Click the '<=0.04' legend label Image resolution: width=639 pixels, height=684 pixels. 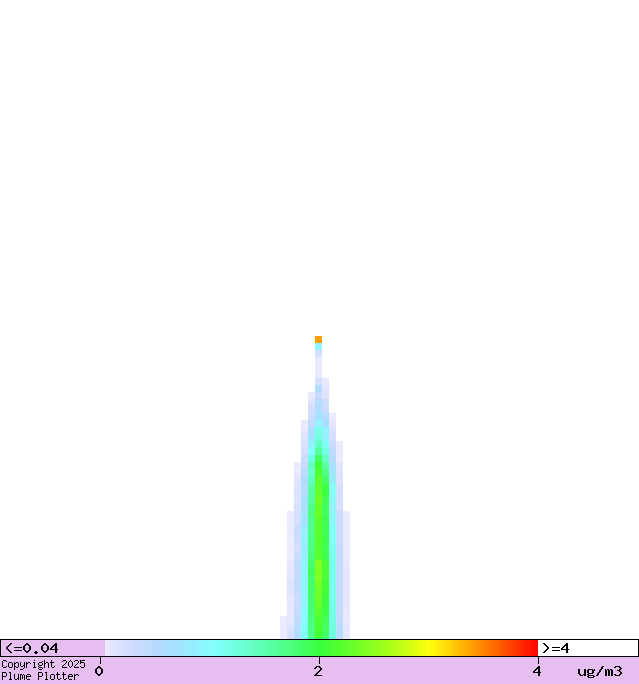[31, 648]
